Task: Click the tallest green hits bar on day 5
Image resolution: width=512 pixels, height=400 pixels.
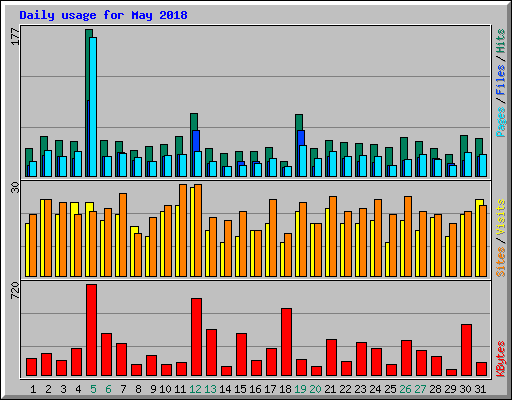Action: (87, 67)
